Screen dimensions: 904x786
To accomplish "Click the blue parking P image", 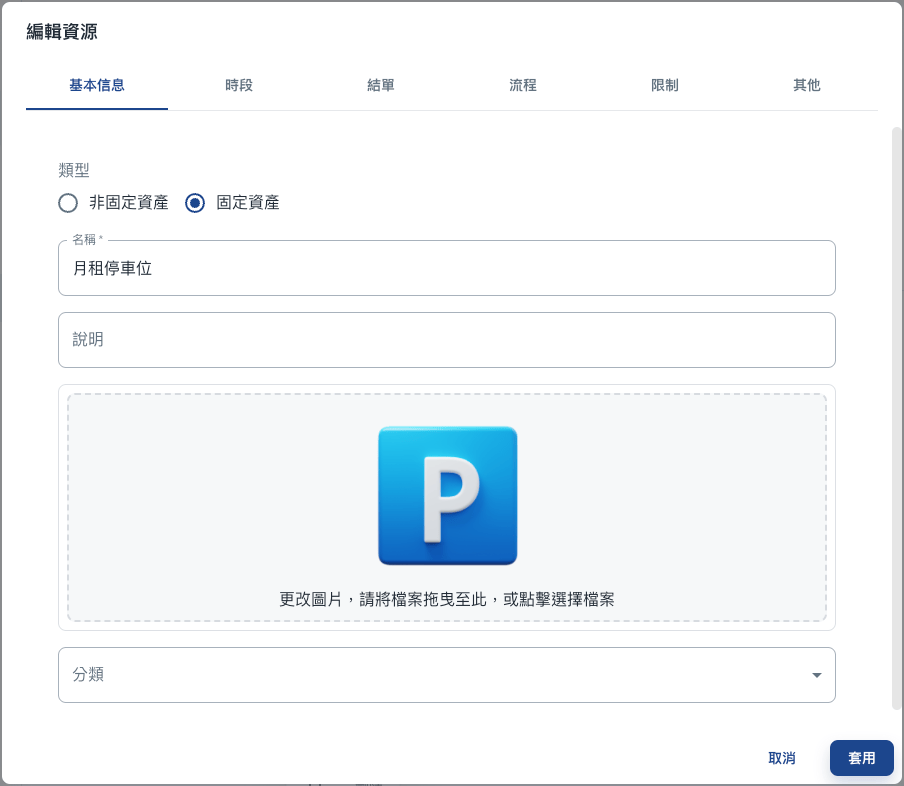I will pos(447,496).
